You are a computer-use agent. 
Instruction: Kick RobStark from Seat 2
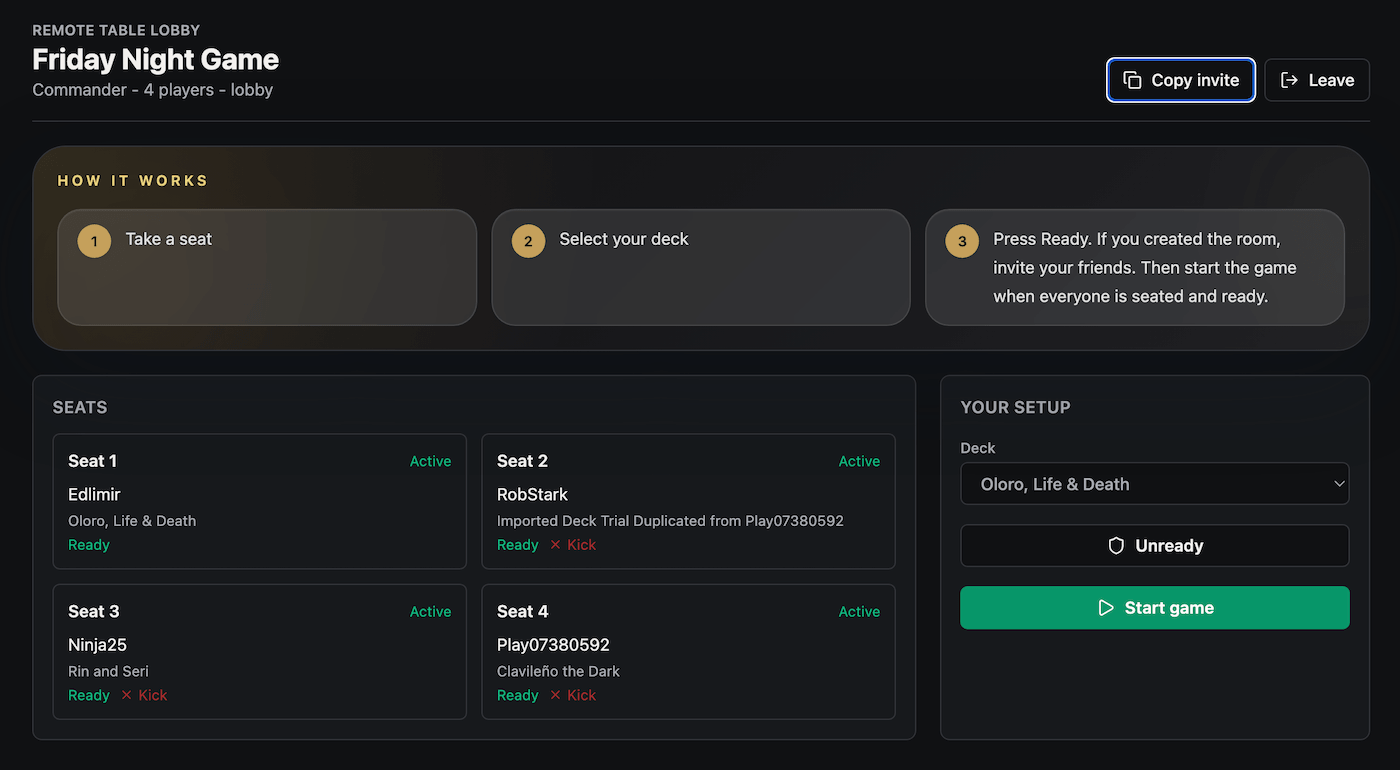[x=573, y=545]
